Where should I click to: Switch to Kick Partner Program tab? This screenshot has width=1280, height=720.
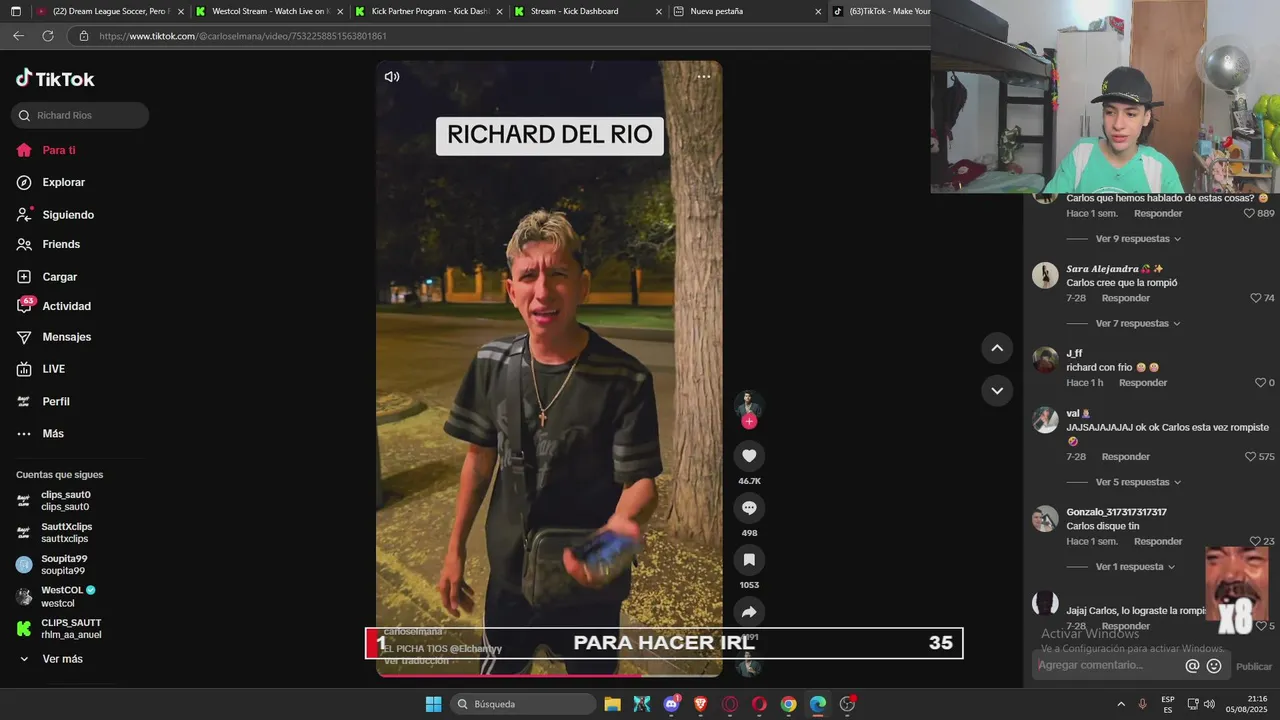click(430, 11)
